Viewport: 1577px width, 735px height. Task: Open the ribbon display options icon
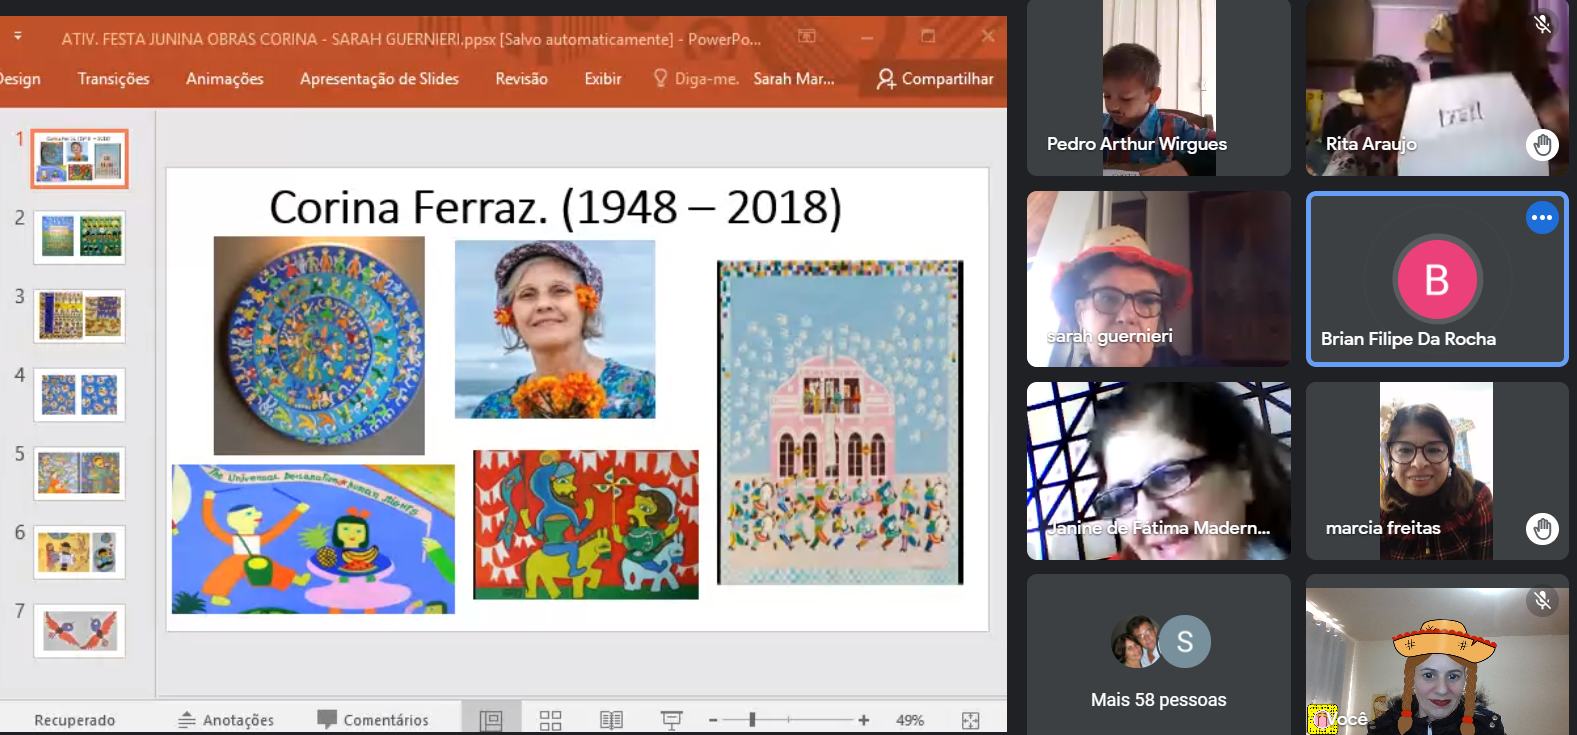tap(807, 37)
